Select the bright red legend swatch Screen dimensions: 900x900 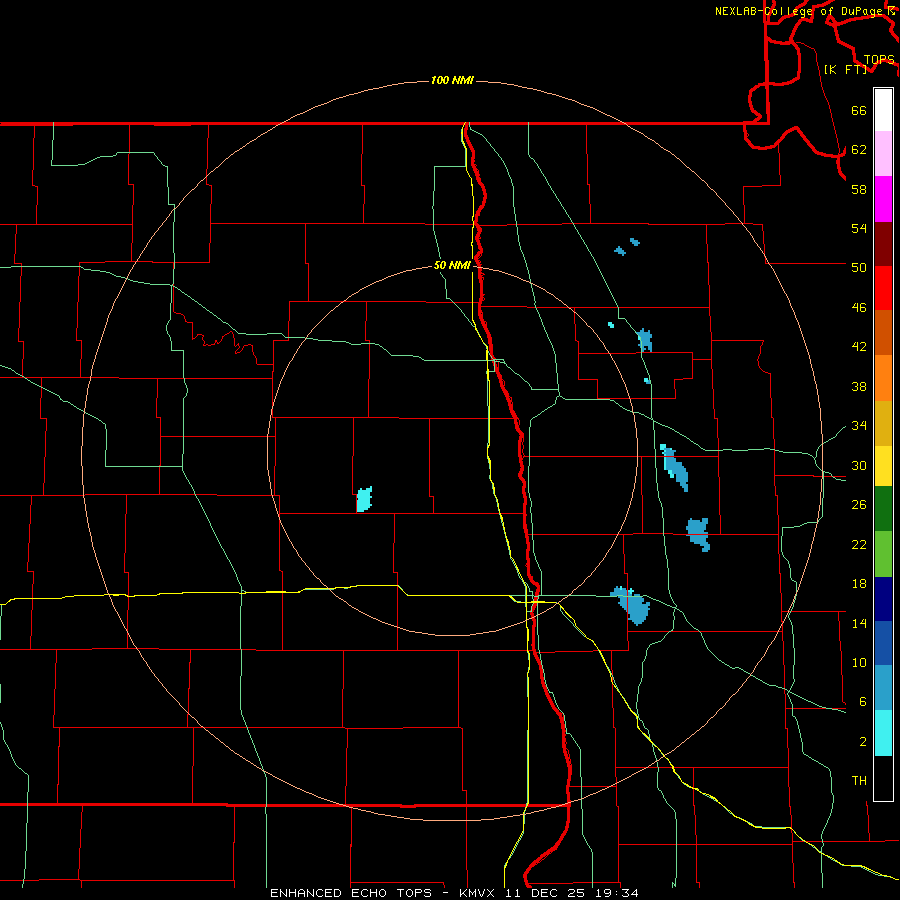pyautogui.click(x=883, y=288)
